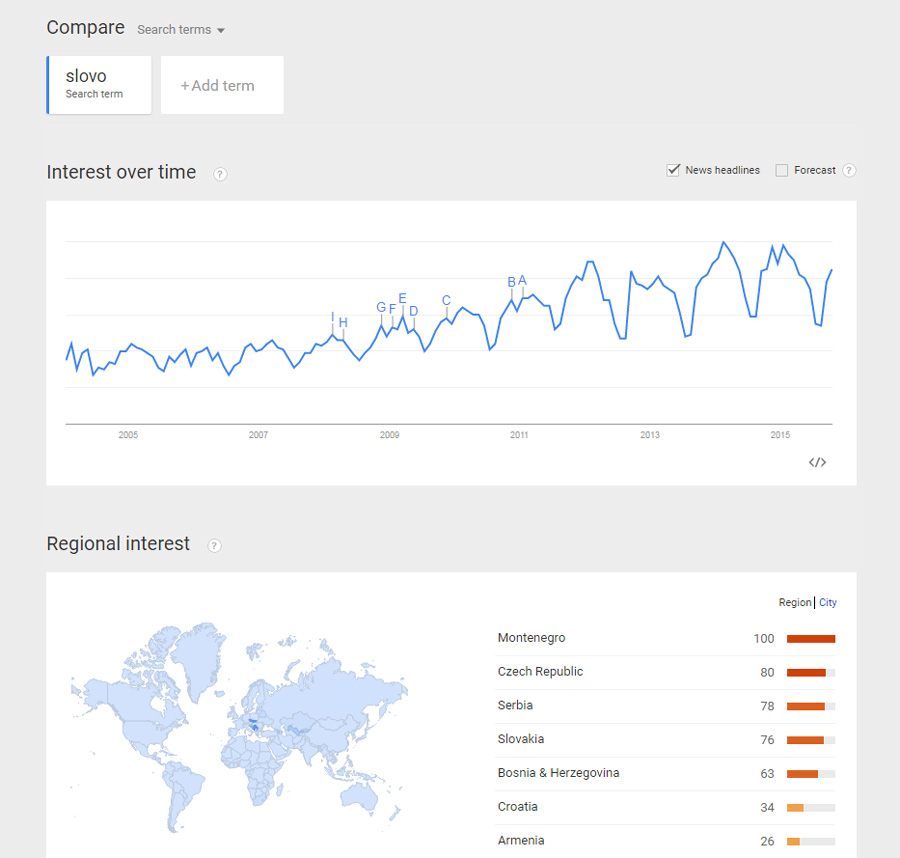Click the embed code icon below chart
900x858 pixels.
pos(817,462)
